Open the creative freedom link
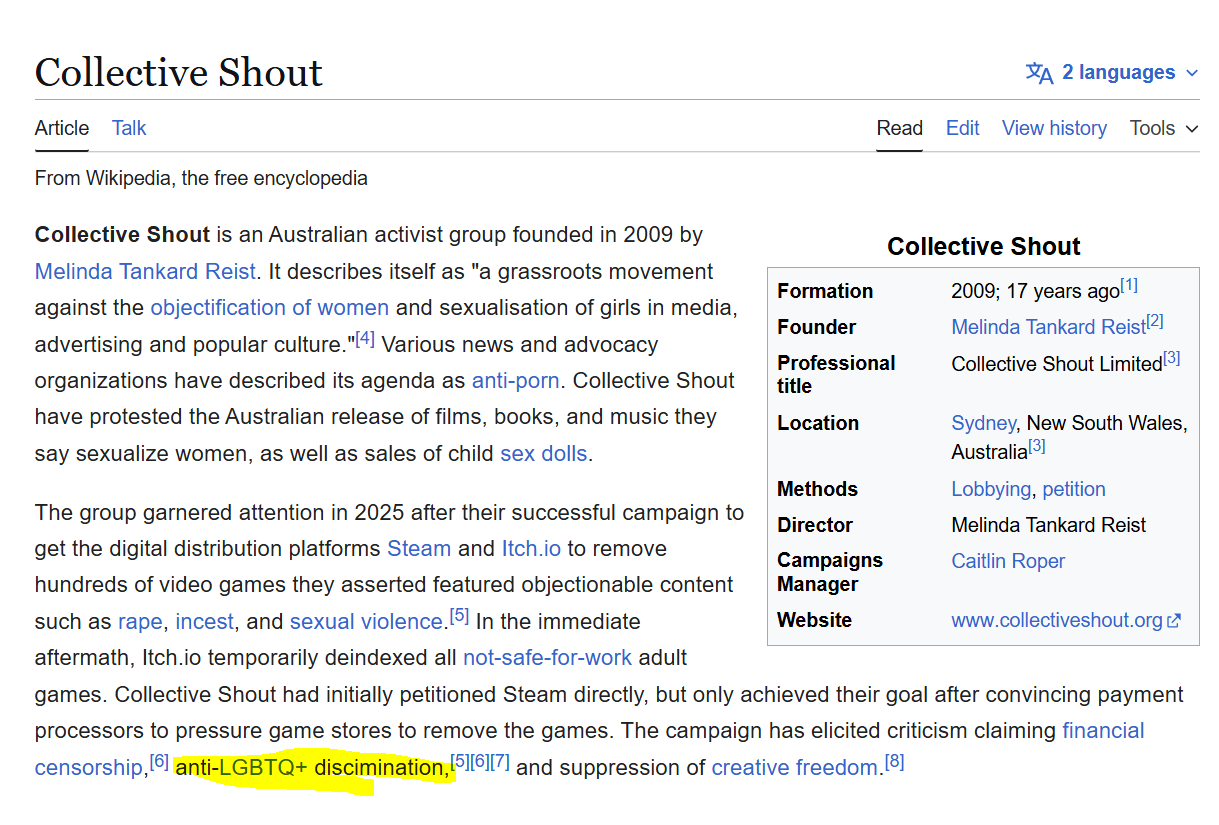Image resolution: width=1219 pixels, height=825 pixels. click(795, 768)
